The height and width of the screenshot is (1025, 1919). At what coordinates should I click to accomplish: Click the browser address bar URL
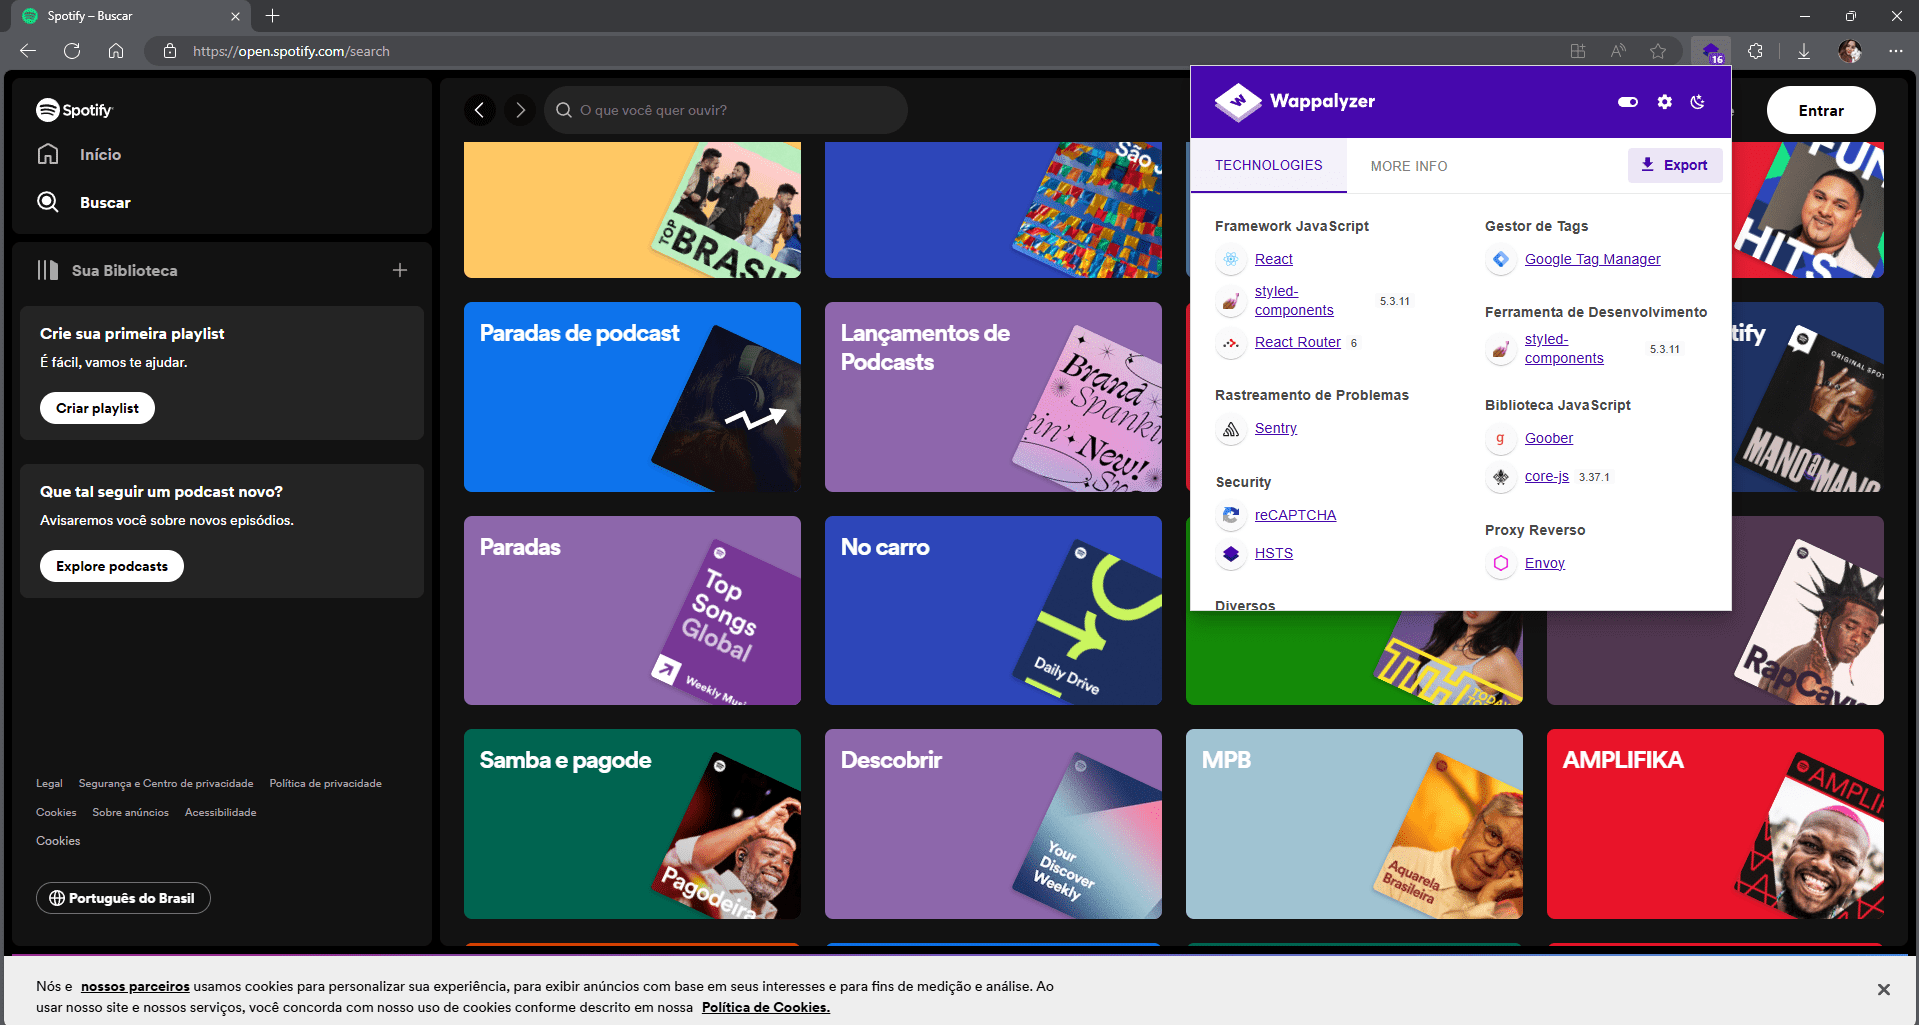pyautogui.click(x=291, y=51)
